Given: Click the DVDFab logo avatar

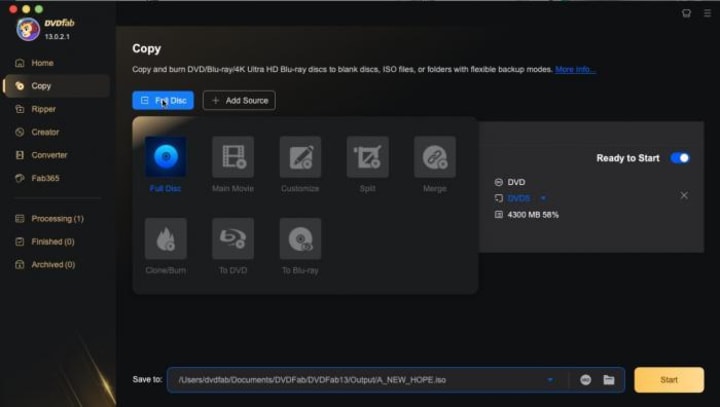Looking at the screenshot, I should coord(28,29).
